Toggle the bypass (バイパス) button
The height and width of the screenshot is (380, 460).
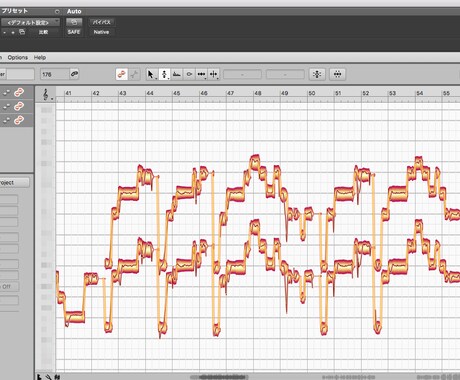click(102, 22)
